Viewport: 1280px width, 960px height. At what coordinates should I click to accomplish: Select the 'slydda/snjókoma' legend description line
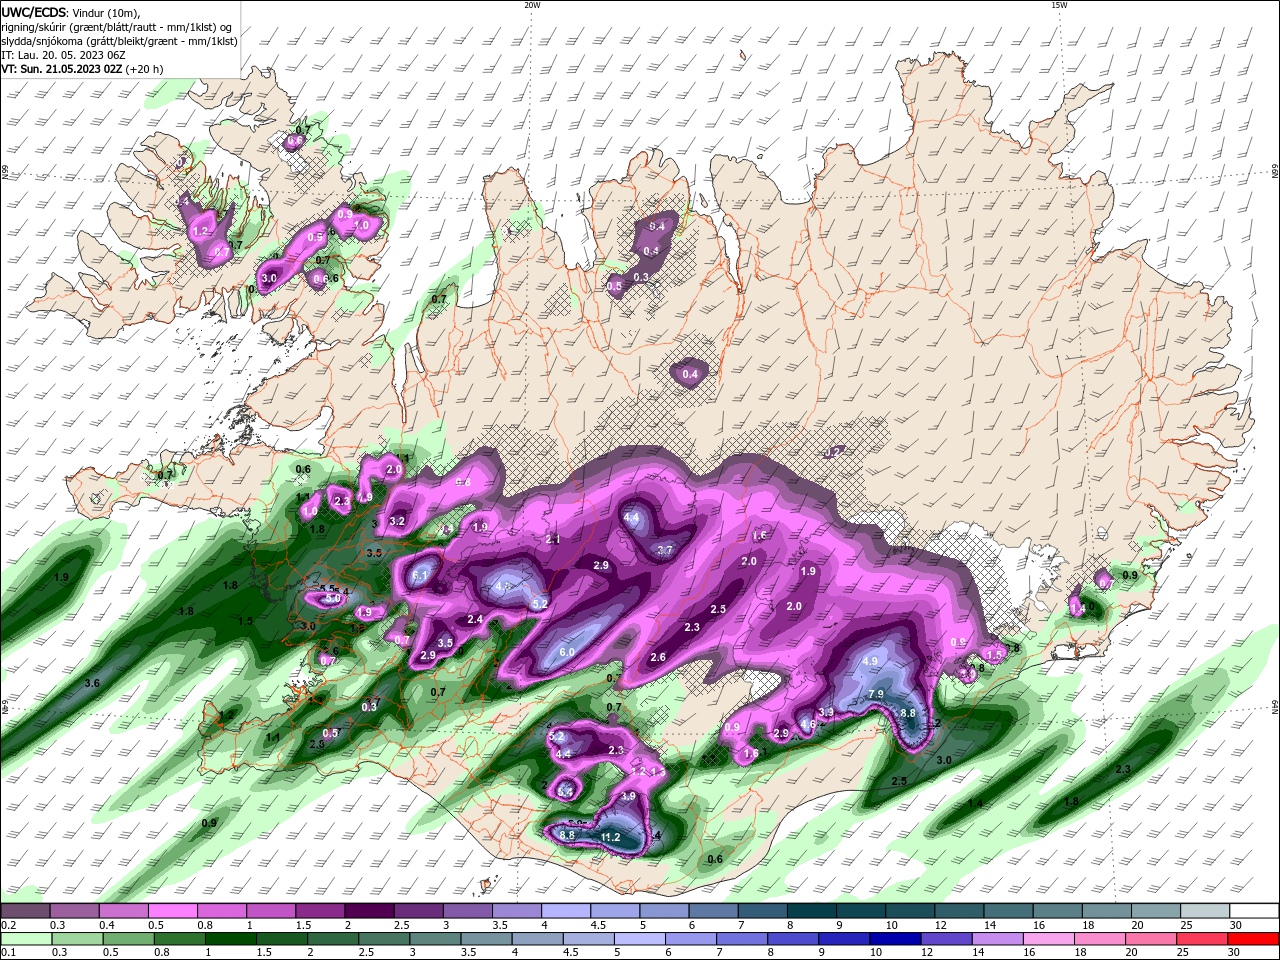point(119,41)
